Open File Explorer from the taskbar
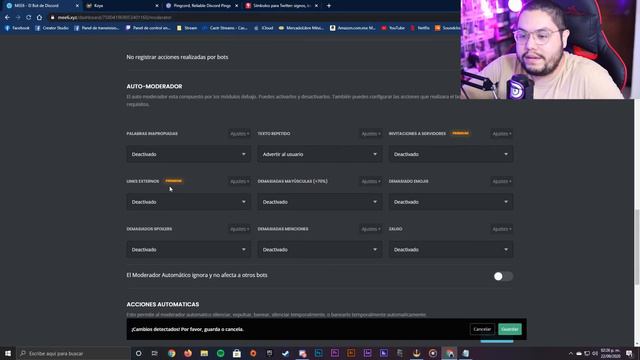The width and height of the screenshot is (640, 360). [x=204, y=353]
